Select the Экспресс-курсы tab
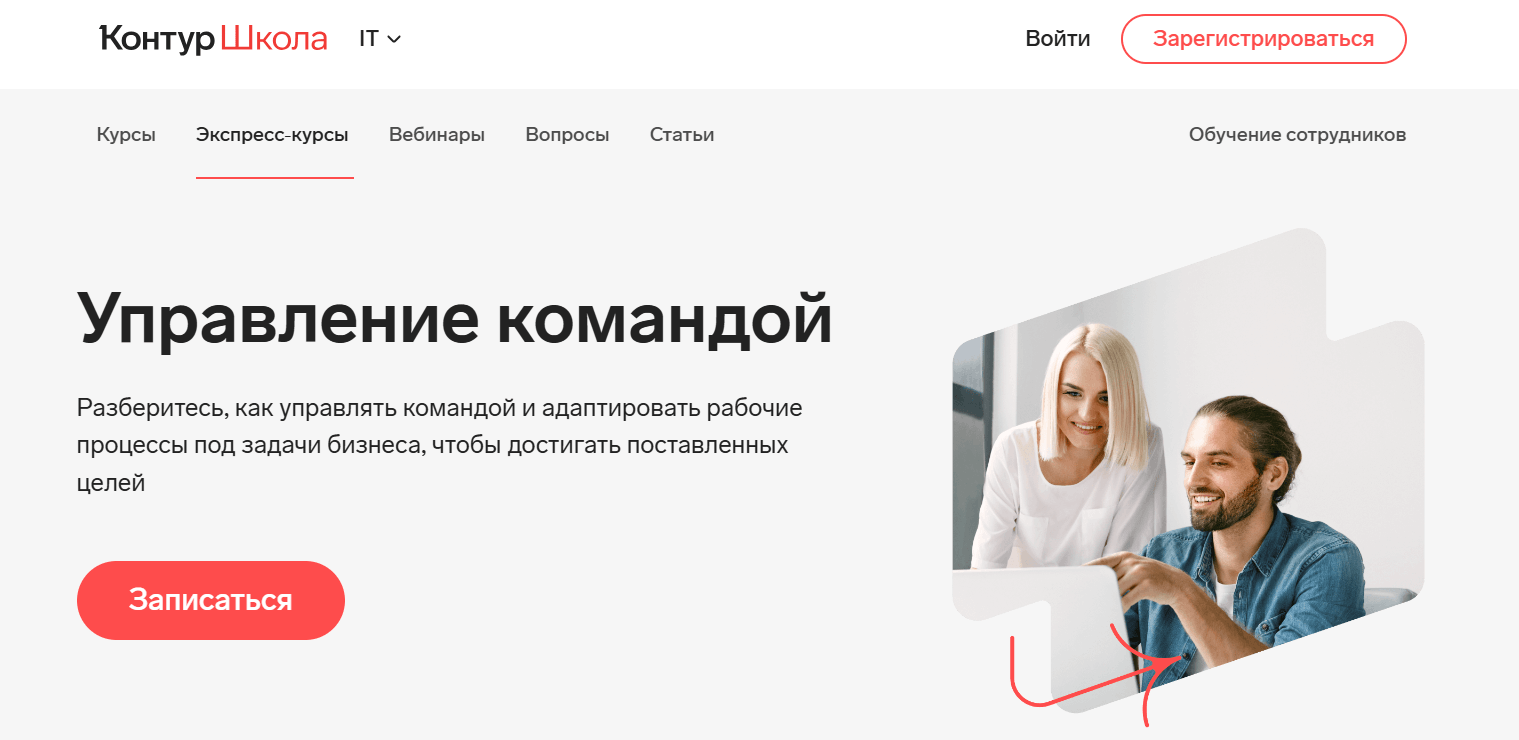Screen dimensions: 1519x740 click(273, 134)
